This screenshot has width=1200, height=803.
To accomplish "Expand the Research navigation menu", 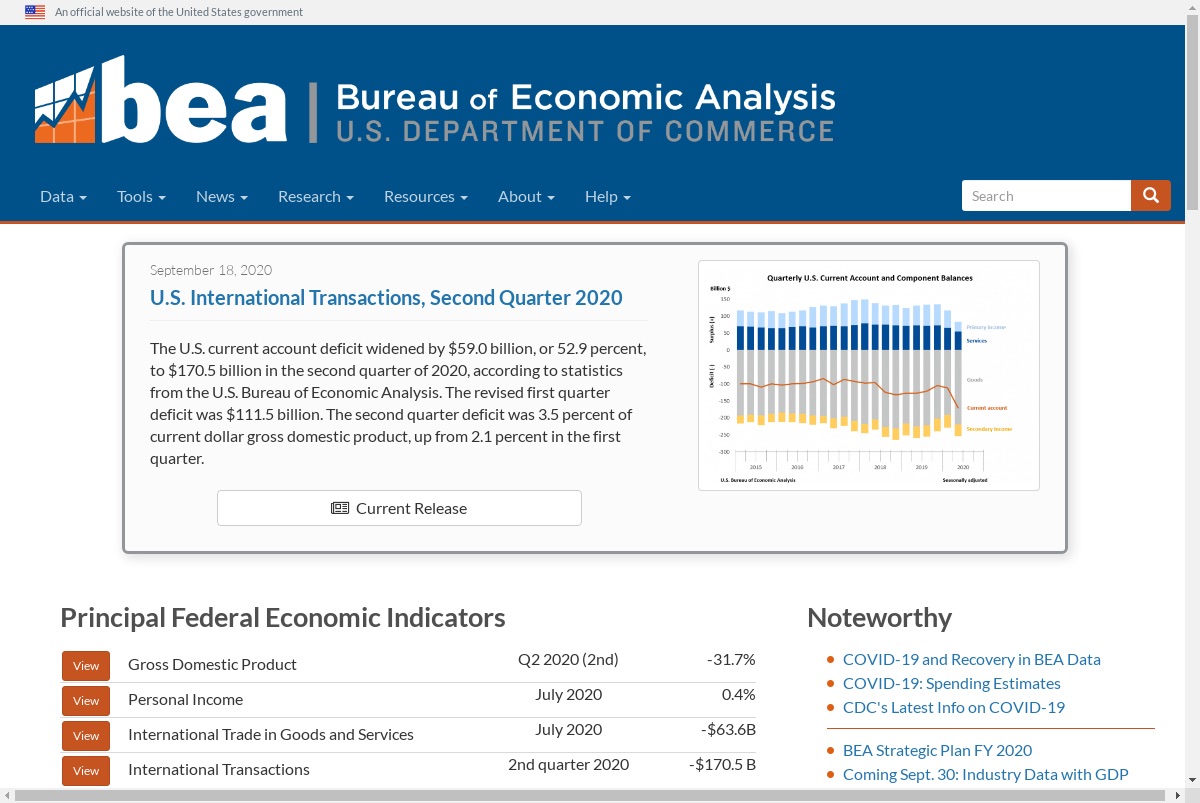I will pyautogui.click(x=316, y=196).
